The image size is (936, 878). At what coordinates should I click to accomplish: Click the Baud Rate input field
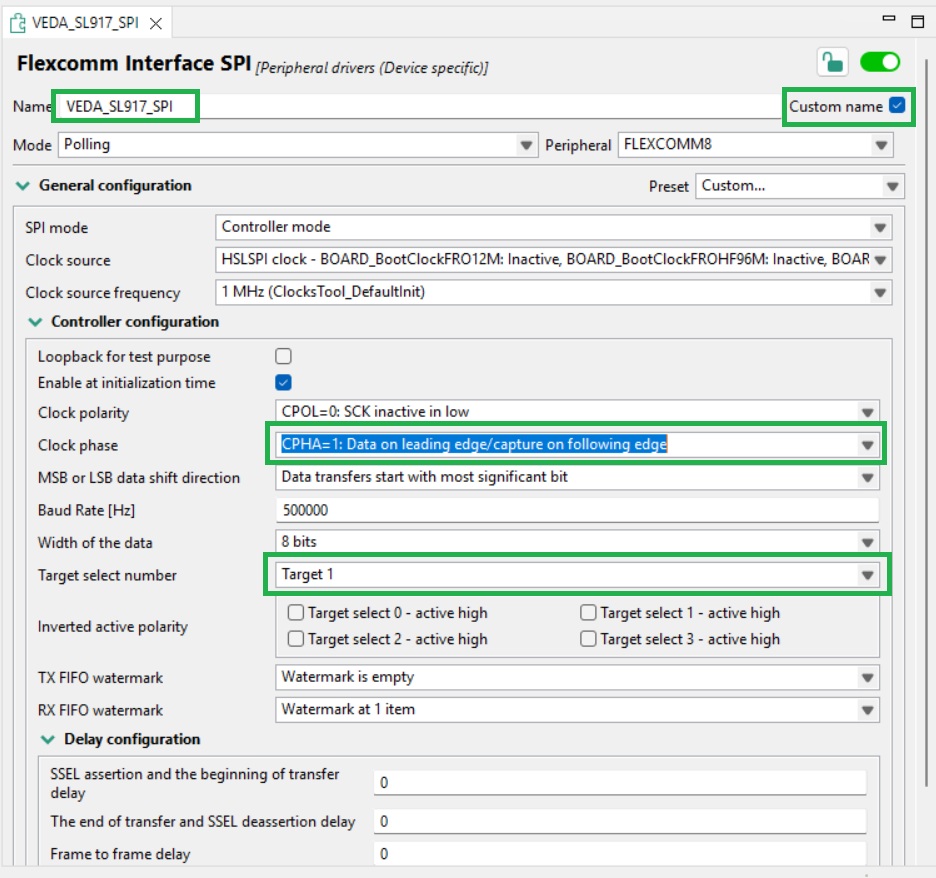[x=576, y=510]
